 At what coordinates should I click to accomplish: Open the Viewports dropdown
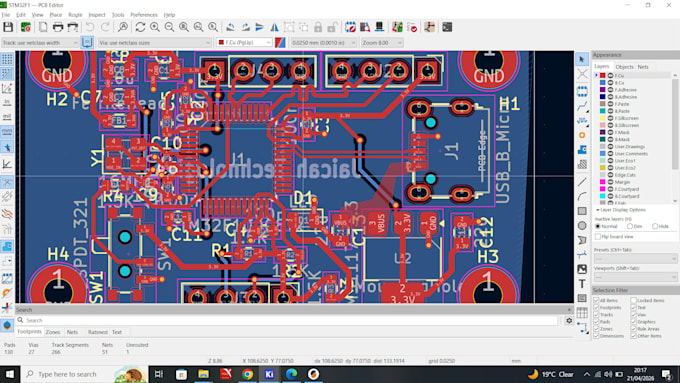[x=635, y=277]
